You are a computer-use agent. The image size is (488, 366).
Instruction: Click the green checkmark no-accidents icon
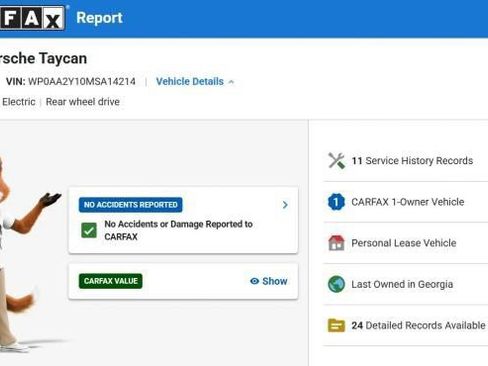point(89,230)
